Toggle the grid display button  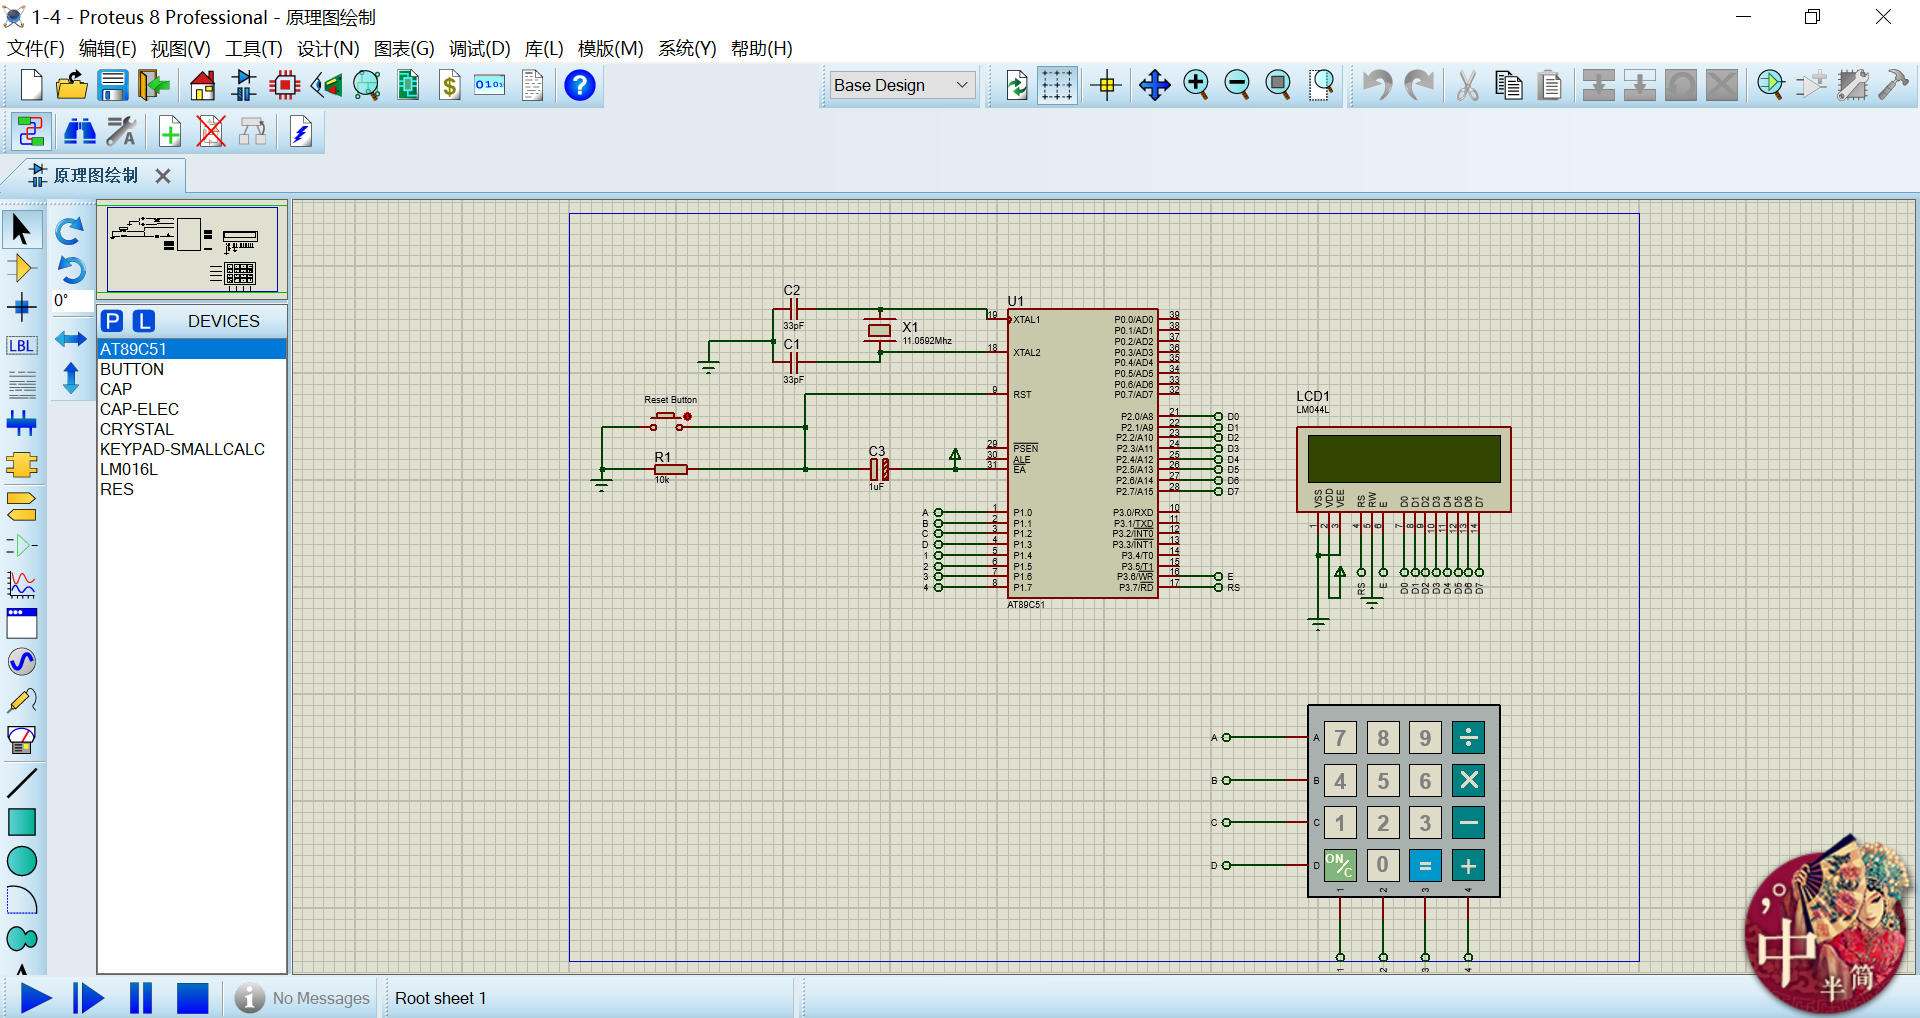tap(1057, 86)
